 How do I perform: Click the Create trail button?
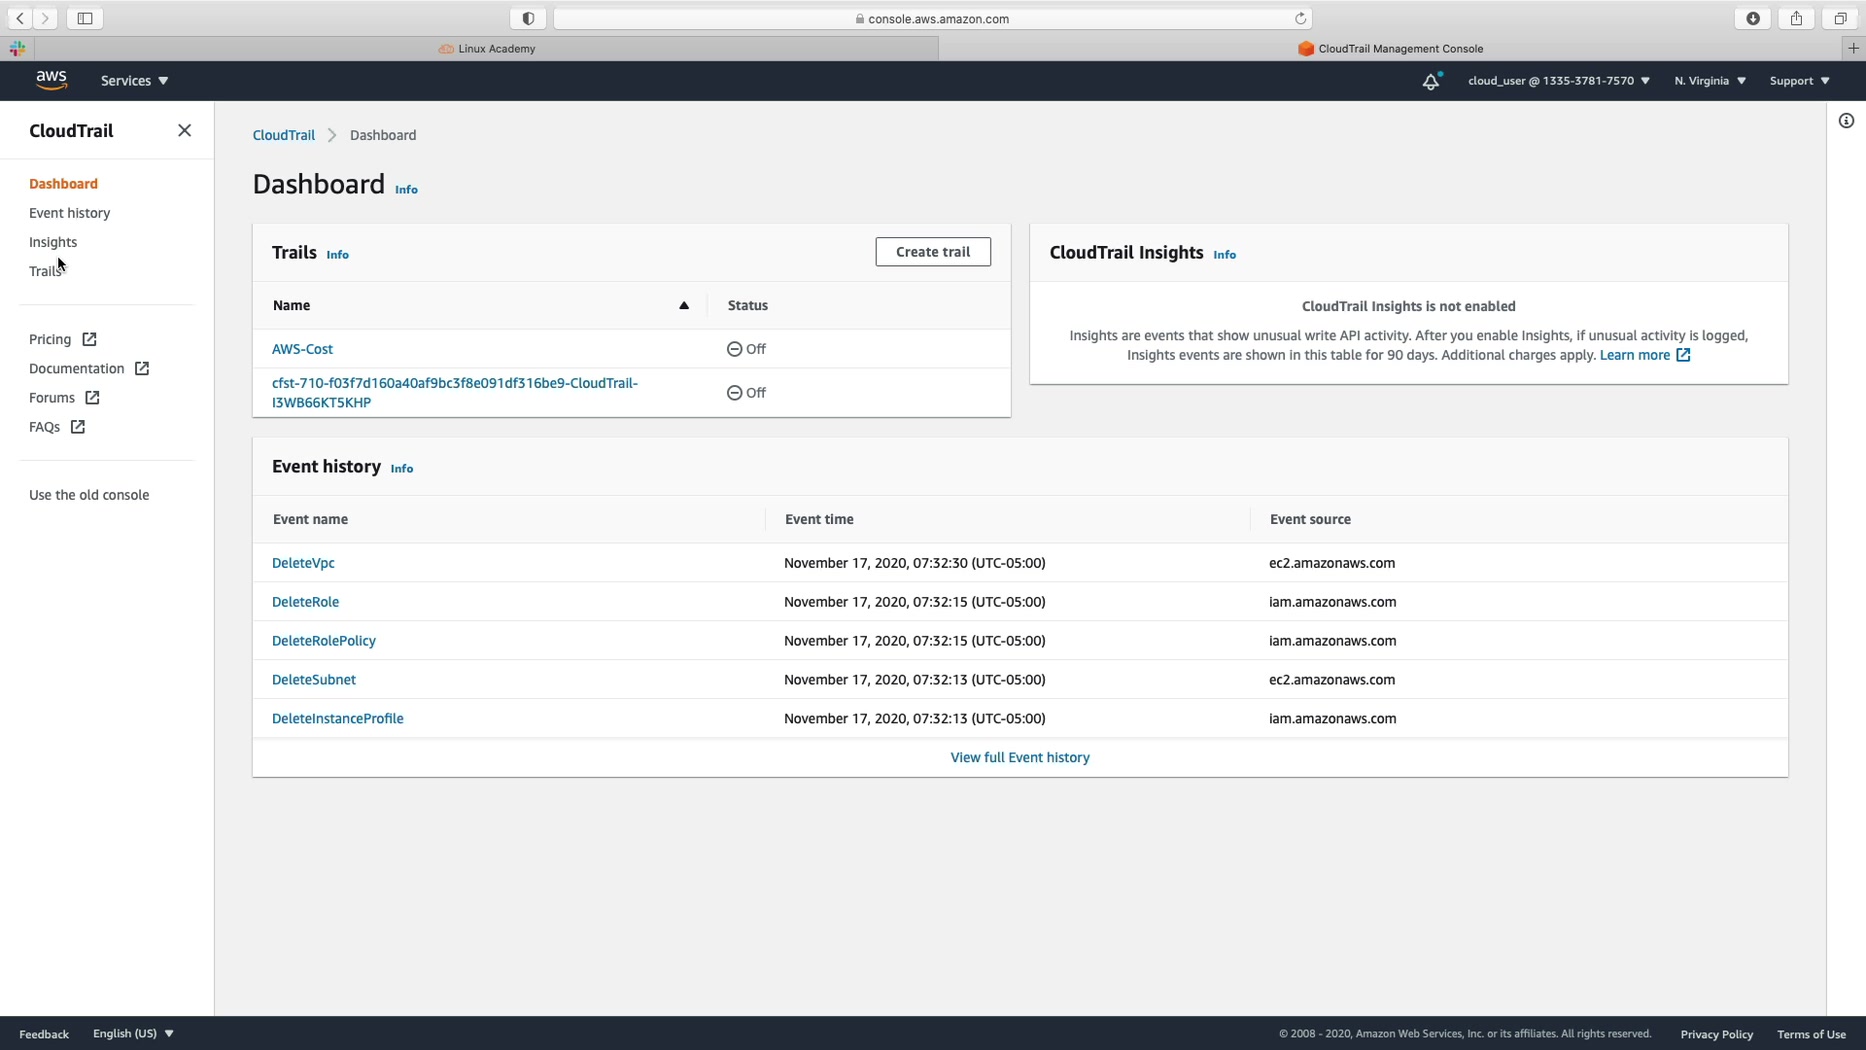coord(933,252)
